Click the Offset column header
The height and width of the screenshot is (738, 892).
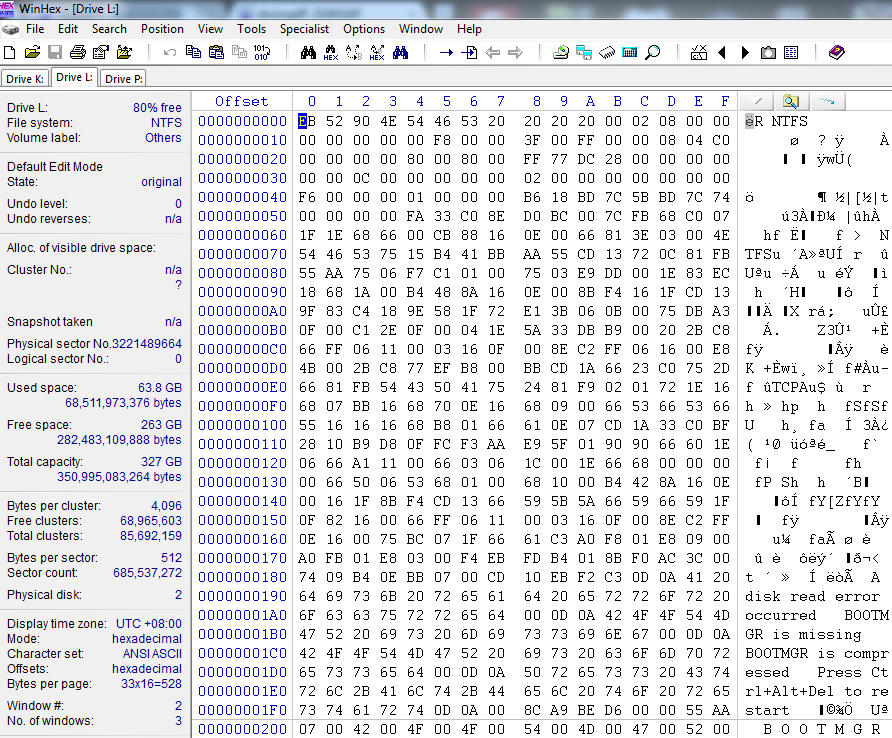click(x=242, y=101)
